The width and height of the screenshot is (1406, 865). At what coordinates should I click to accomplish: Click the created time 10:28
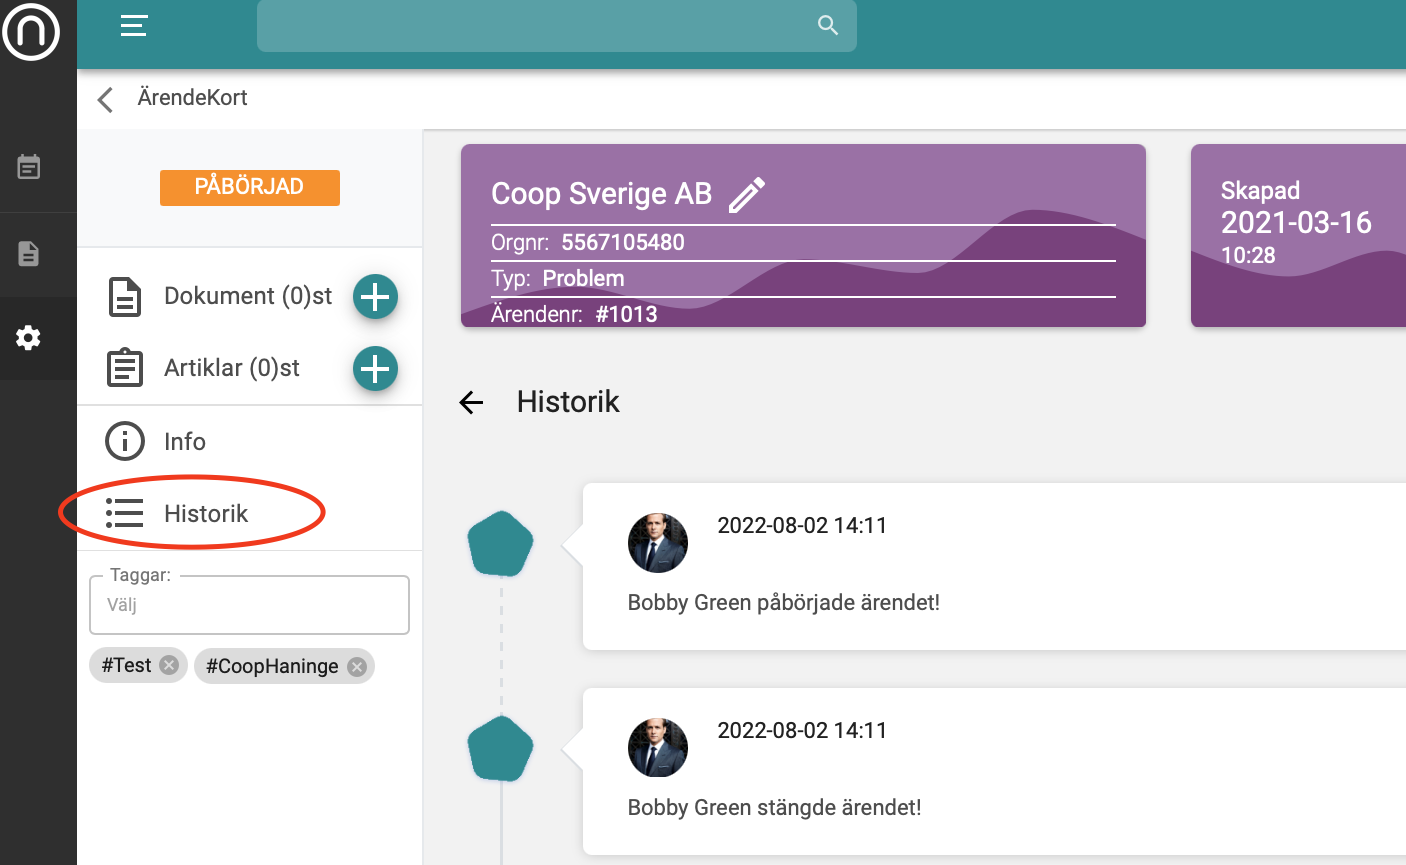[1248, 256]
